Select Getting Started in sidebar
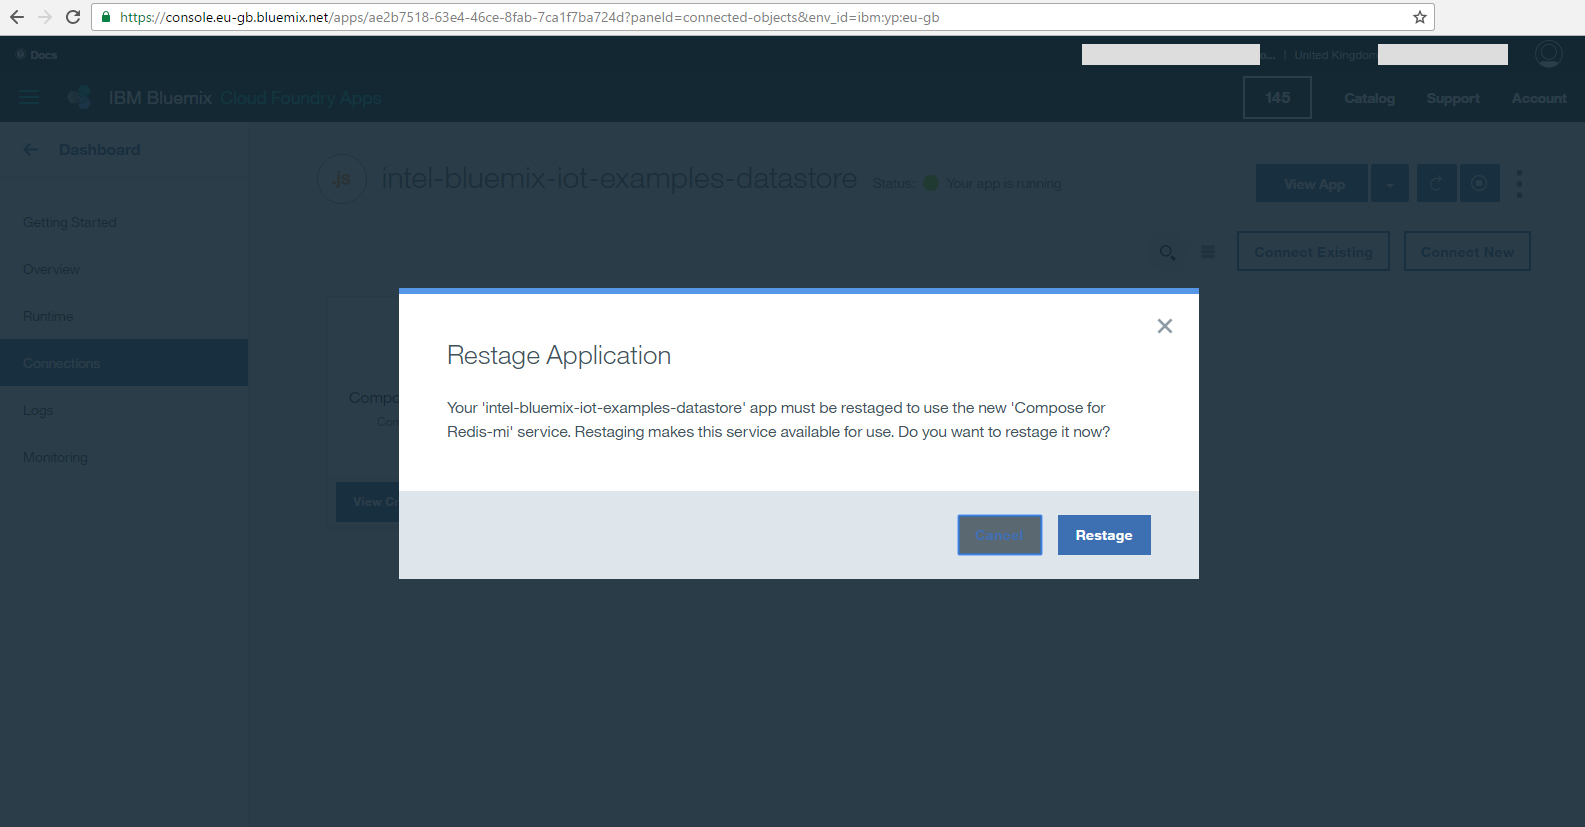 pos(70,222)
